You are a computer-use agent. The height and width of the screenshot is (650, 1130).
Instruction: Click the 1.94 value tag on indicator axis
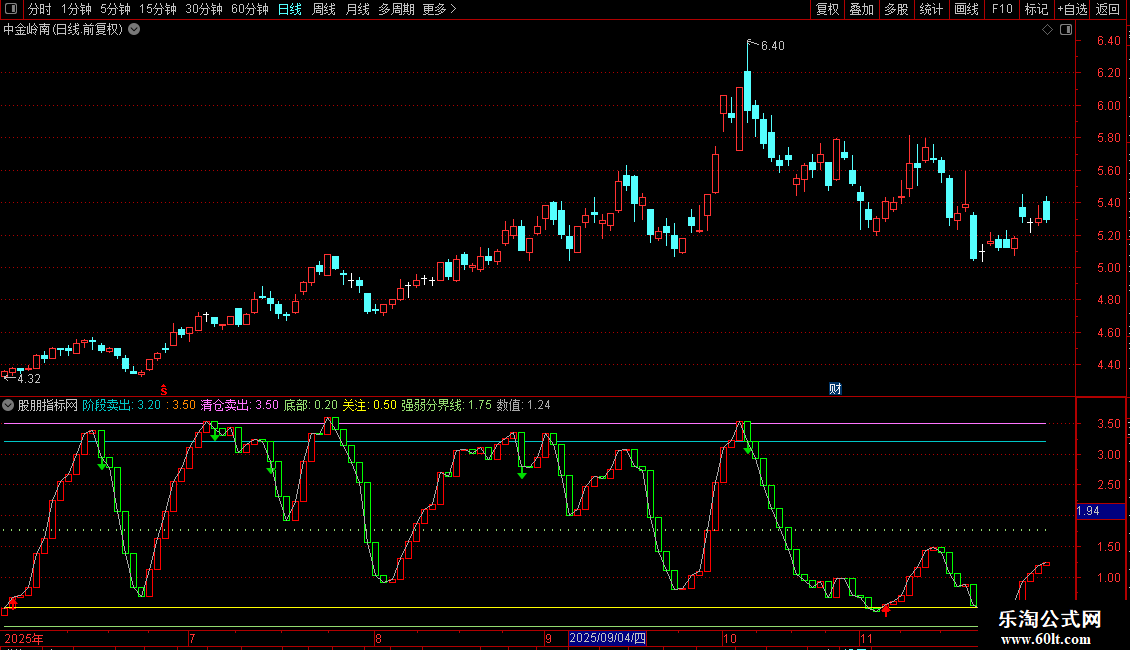[1089, 512]
